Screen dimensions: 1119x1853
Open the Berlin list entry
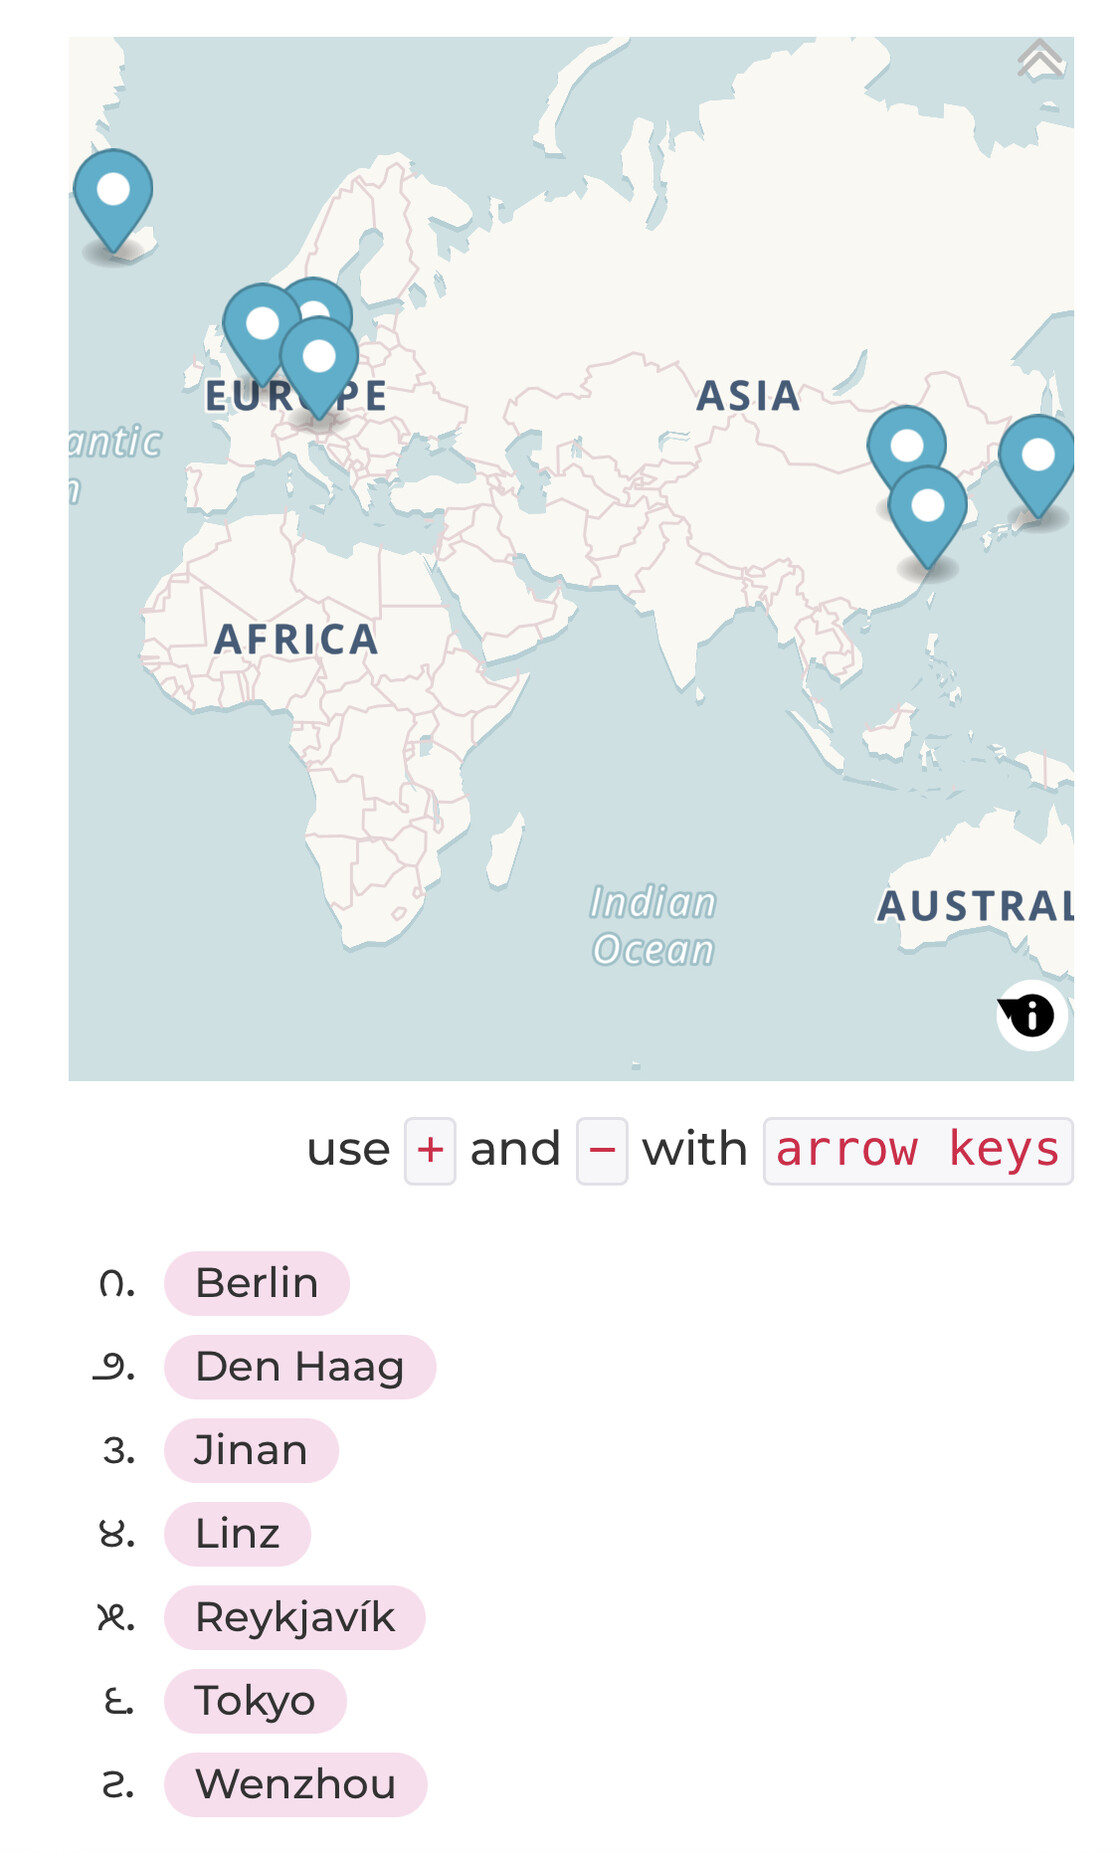coord(257,1283)
